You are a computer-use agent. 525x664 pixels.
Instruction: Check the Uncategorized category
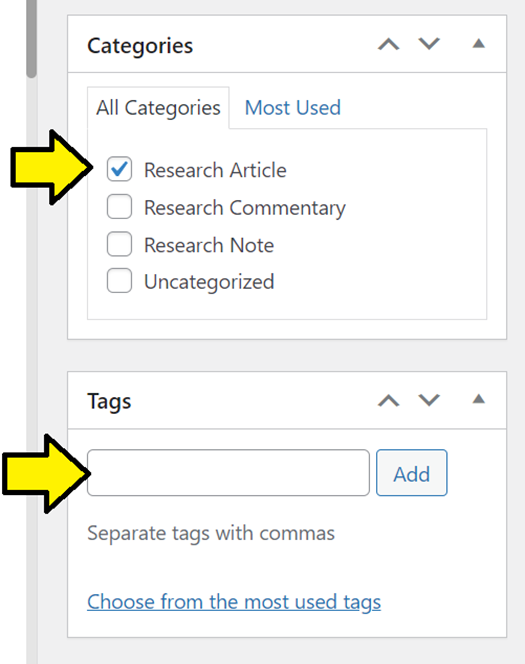119,281
